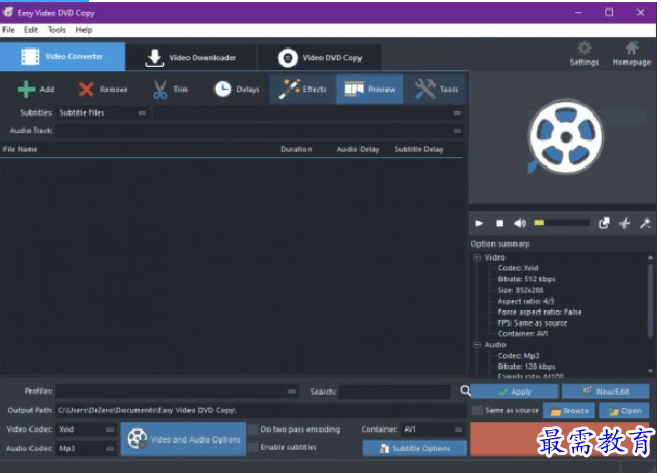The image size is (661, 473).
Task: Collapse the Audio node in option summary
Action: pyautogui.click(x=477, y=345)
